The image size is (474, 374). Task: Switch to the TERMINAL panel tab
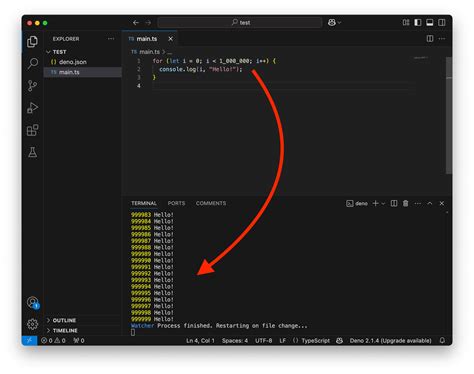pyautogui.click(x=144, y=203)
